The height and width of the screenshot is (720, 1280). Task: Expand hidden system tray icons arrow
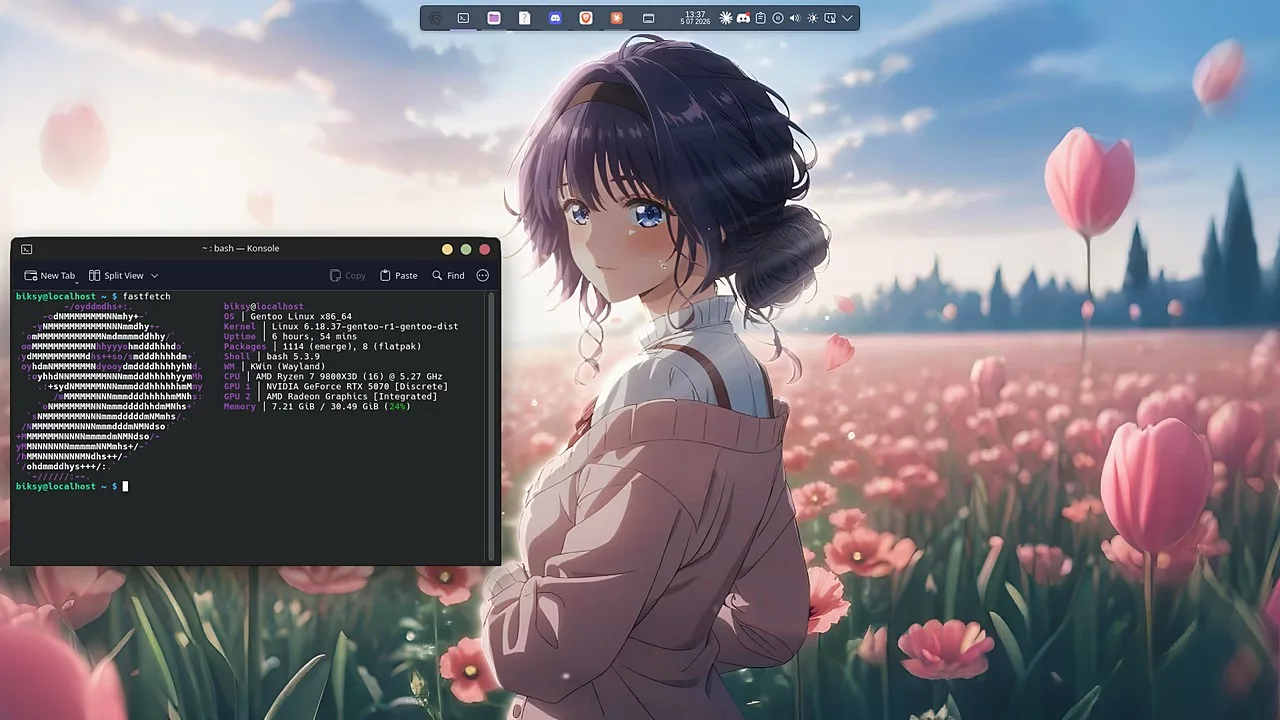point(847,18)
